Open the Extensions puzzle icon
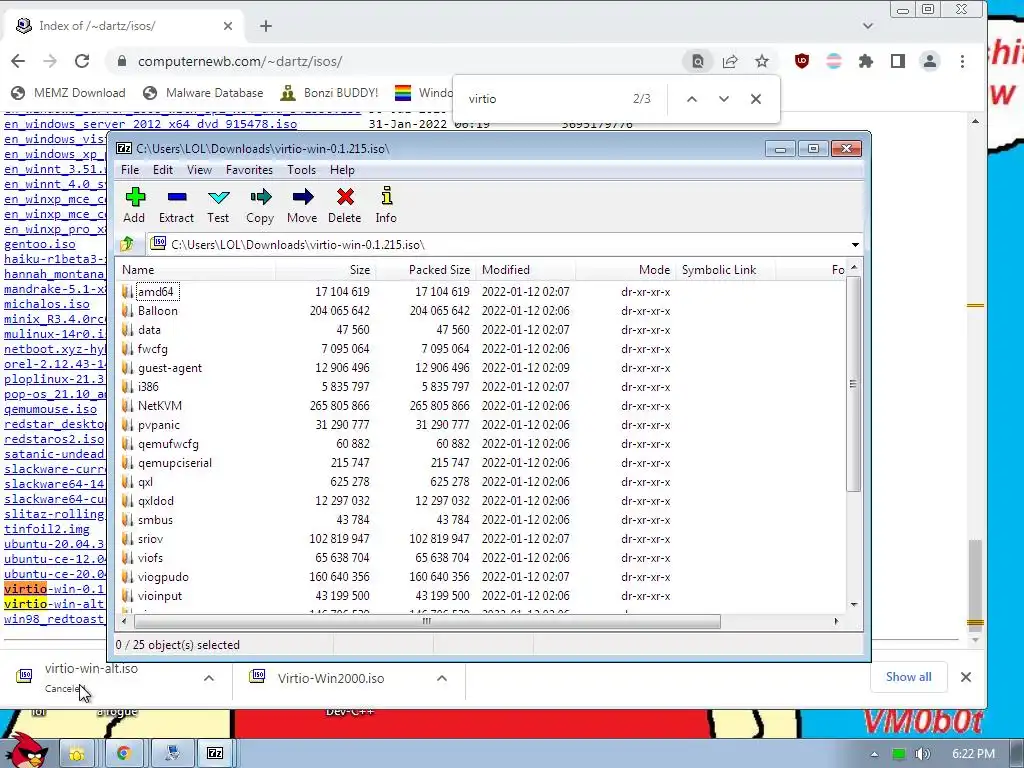1024x768 pixels. pos(866,61)
